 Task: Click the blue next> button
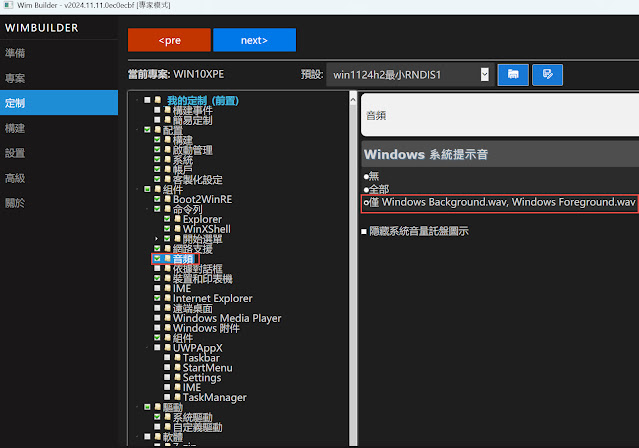[x=254, y=40]
